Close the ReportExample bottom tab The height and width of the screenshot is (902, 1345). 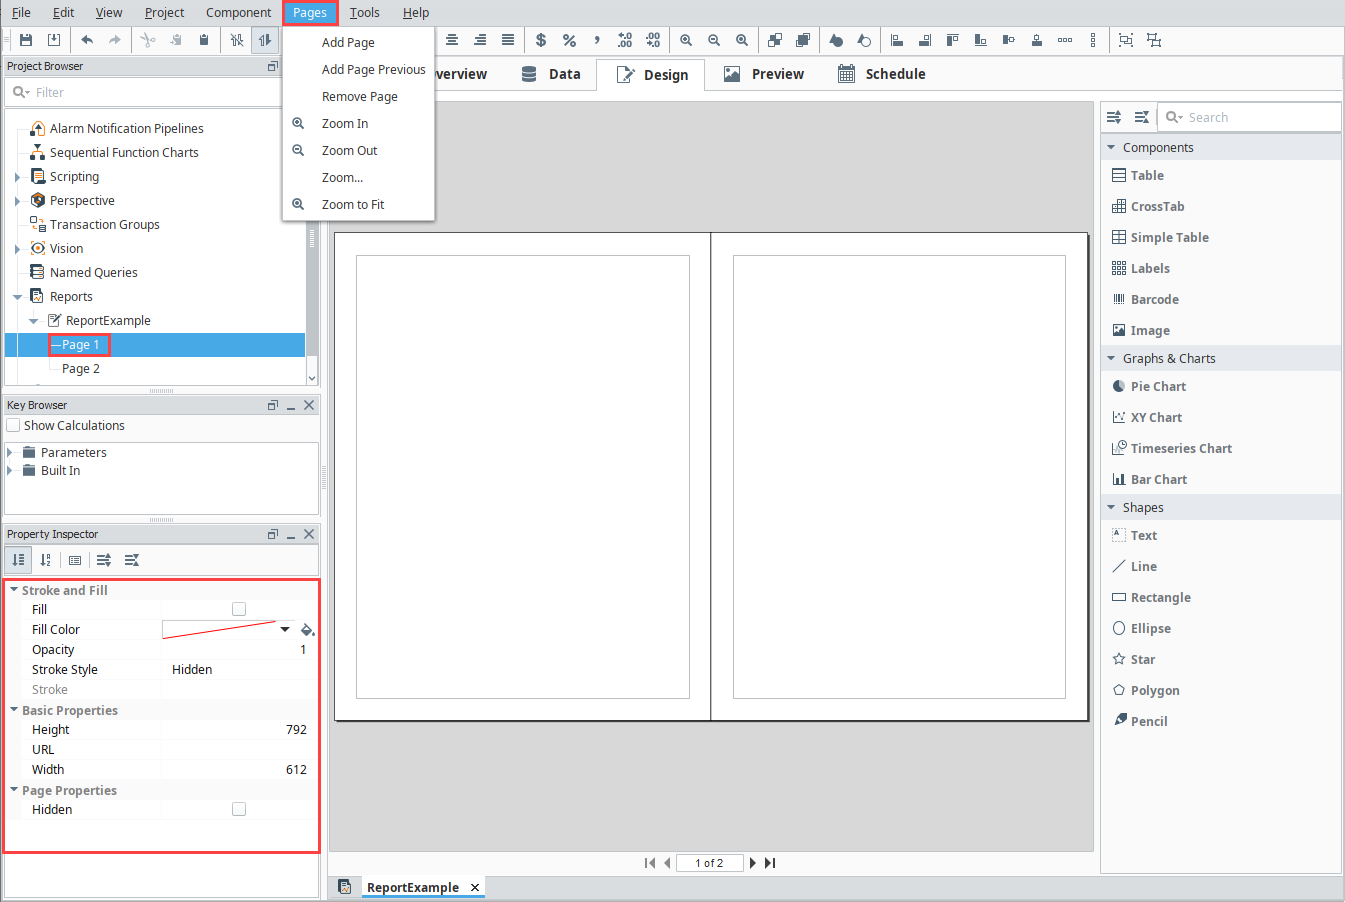(x=475, y=887)
